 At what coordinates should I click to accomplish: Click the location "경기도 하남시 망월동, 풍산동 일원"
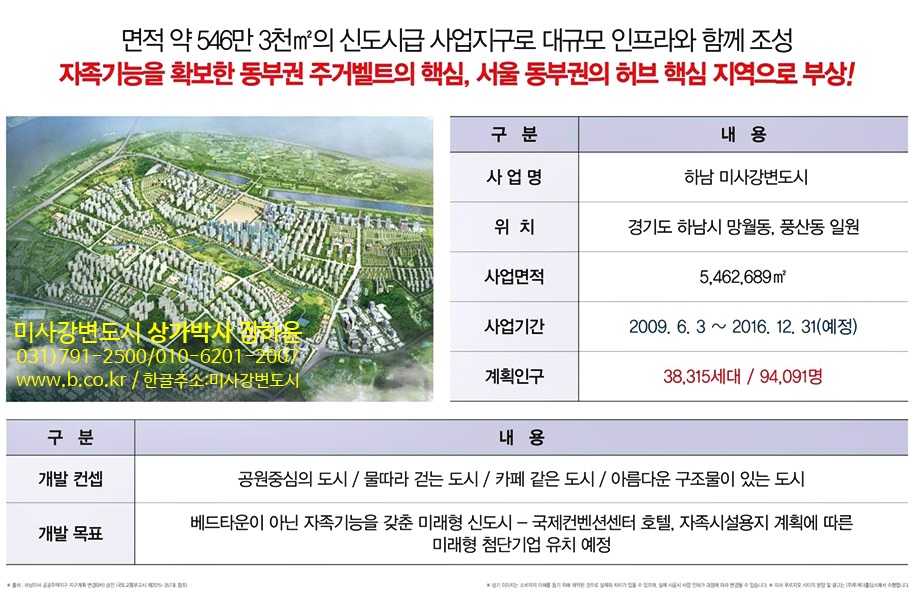[x=743, y=226]
